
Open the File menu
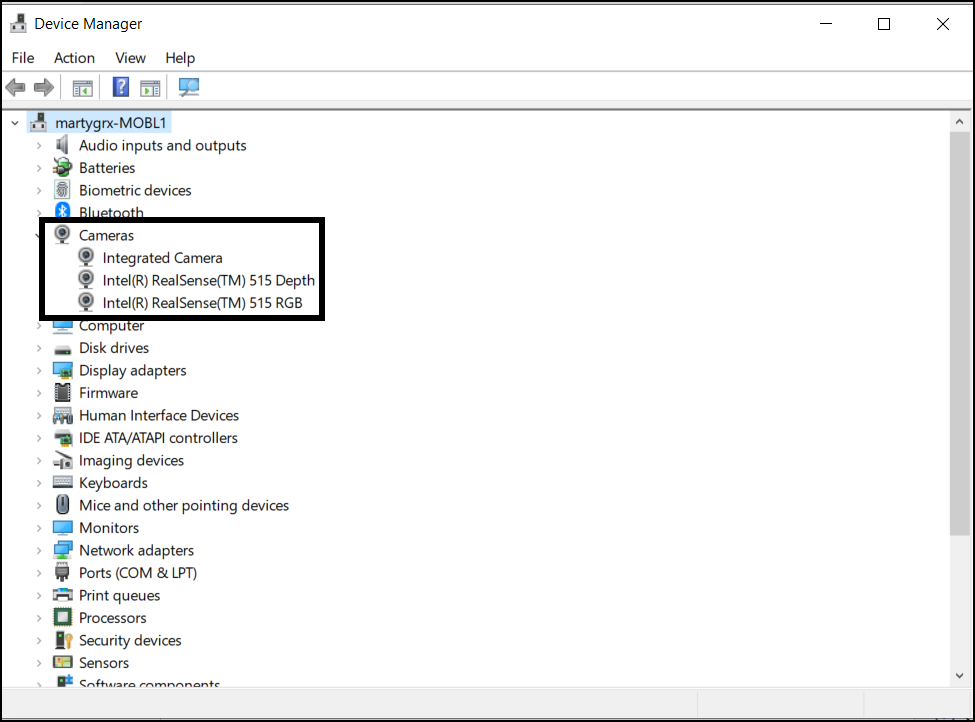(x=22, y=58)
